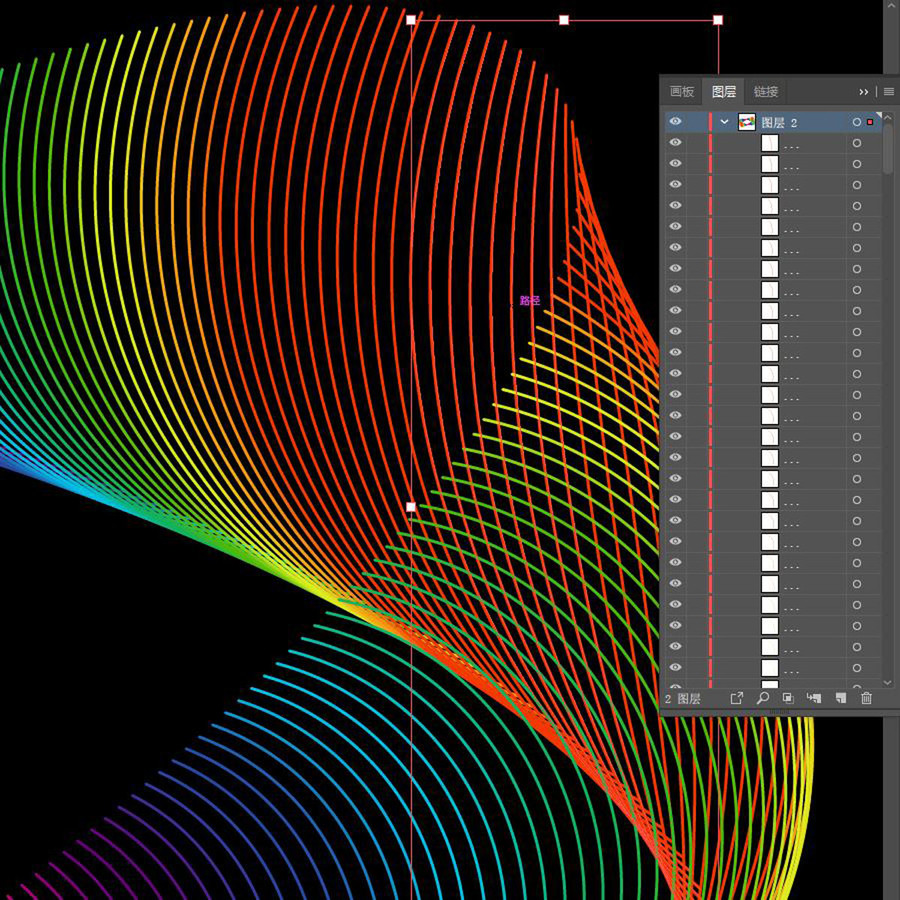Click the left-middle bounding box handle
This screenshot has height=900, width=900.
click(411, 507)
